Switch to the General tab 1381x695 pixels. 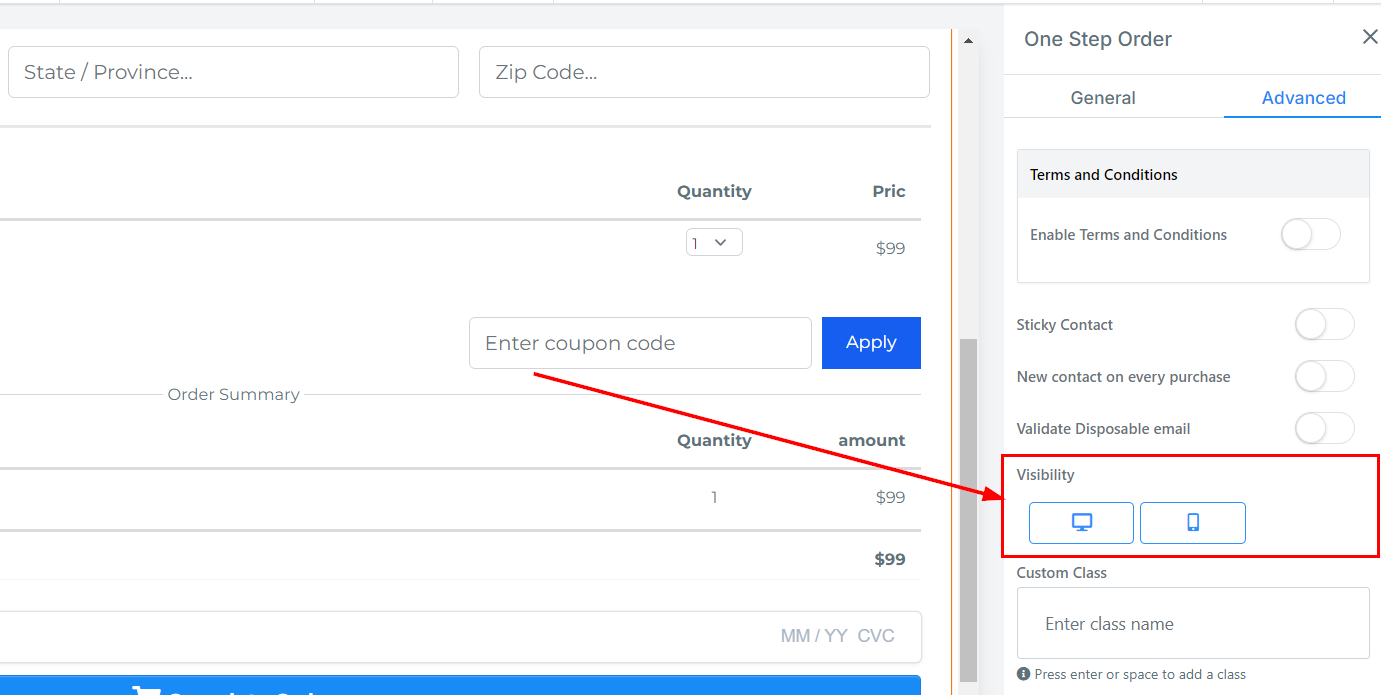coord(1103,98)
